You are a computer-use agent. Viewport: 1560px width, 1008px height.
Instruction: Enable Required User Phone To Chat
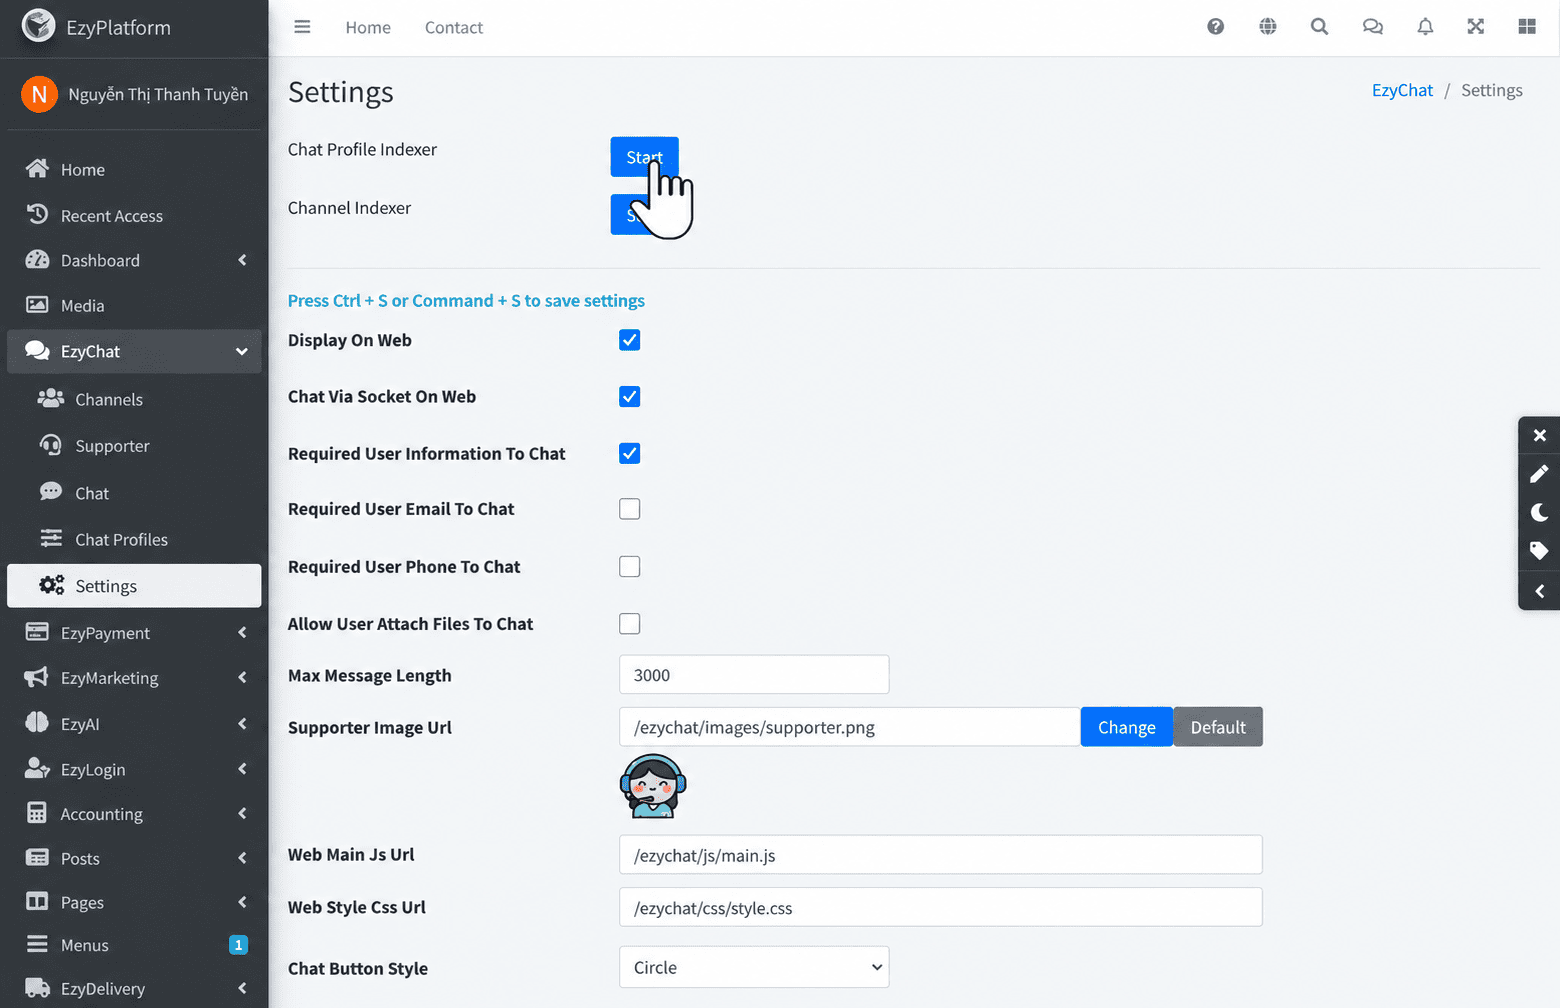click(630, 567)
